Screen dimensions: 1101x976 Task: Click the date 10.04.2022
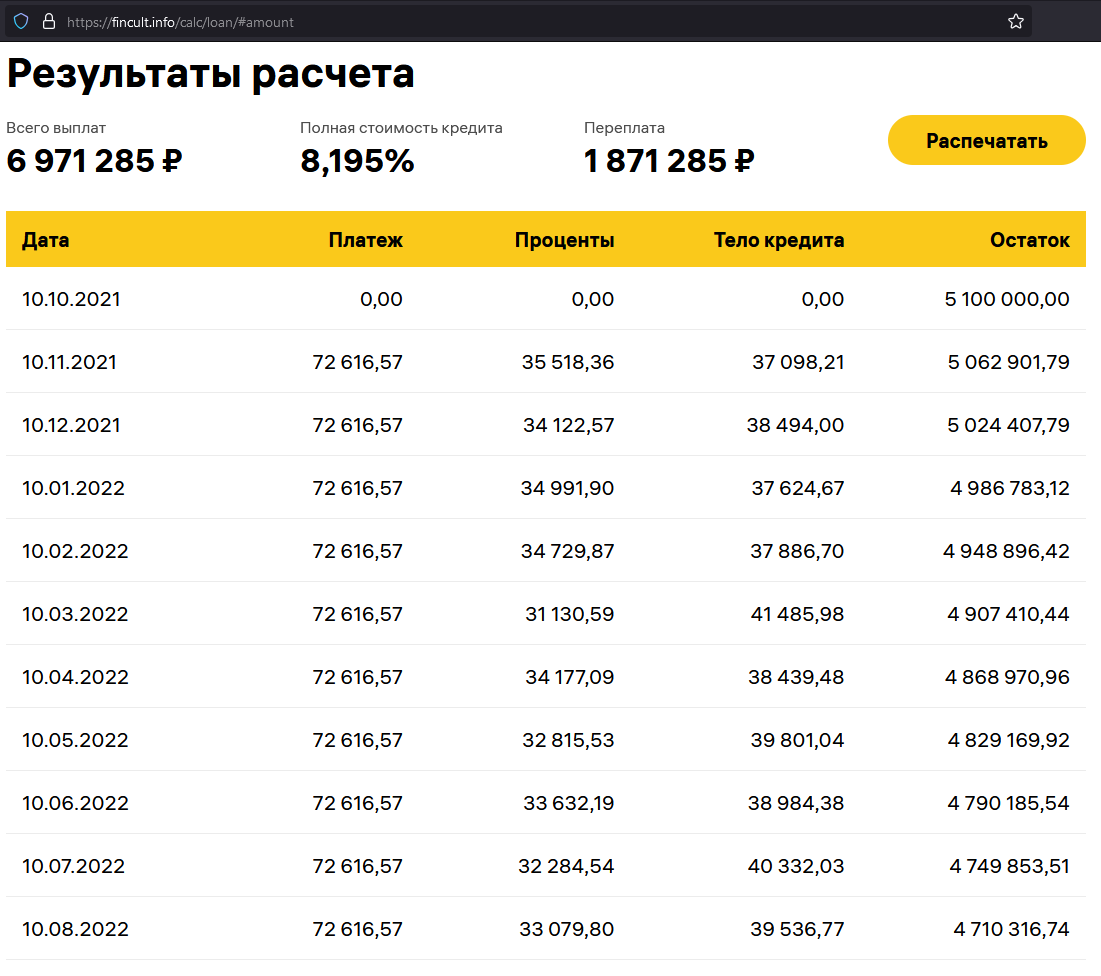(x=75, y=678)
